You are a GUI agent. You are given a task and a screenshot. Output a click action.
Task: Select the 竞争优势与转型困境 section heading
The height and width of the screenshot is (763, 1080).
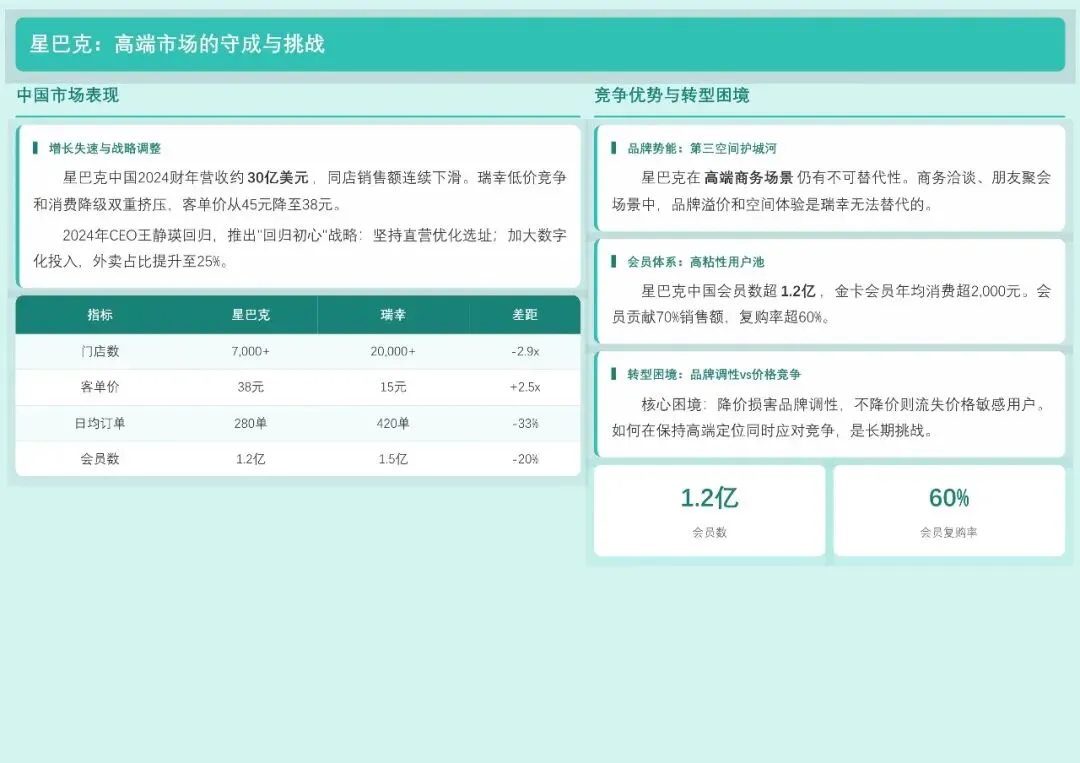pos(672,95)
